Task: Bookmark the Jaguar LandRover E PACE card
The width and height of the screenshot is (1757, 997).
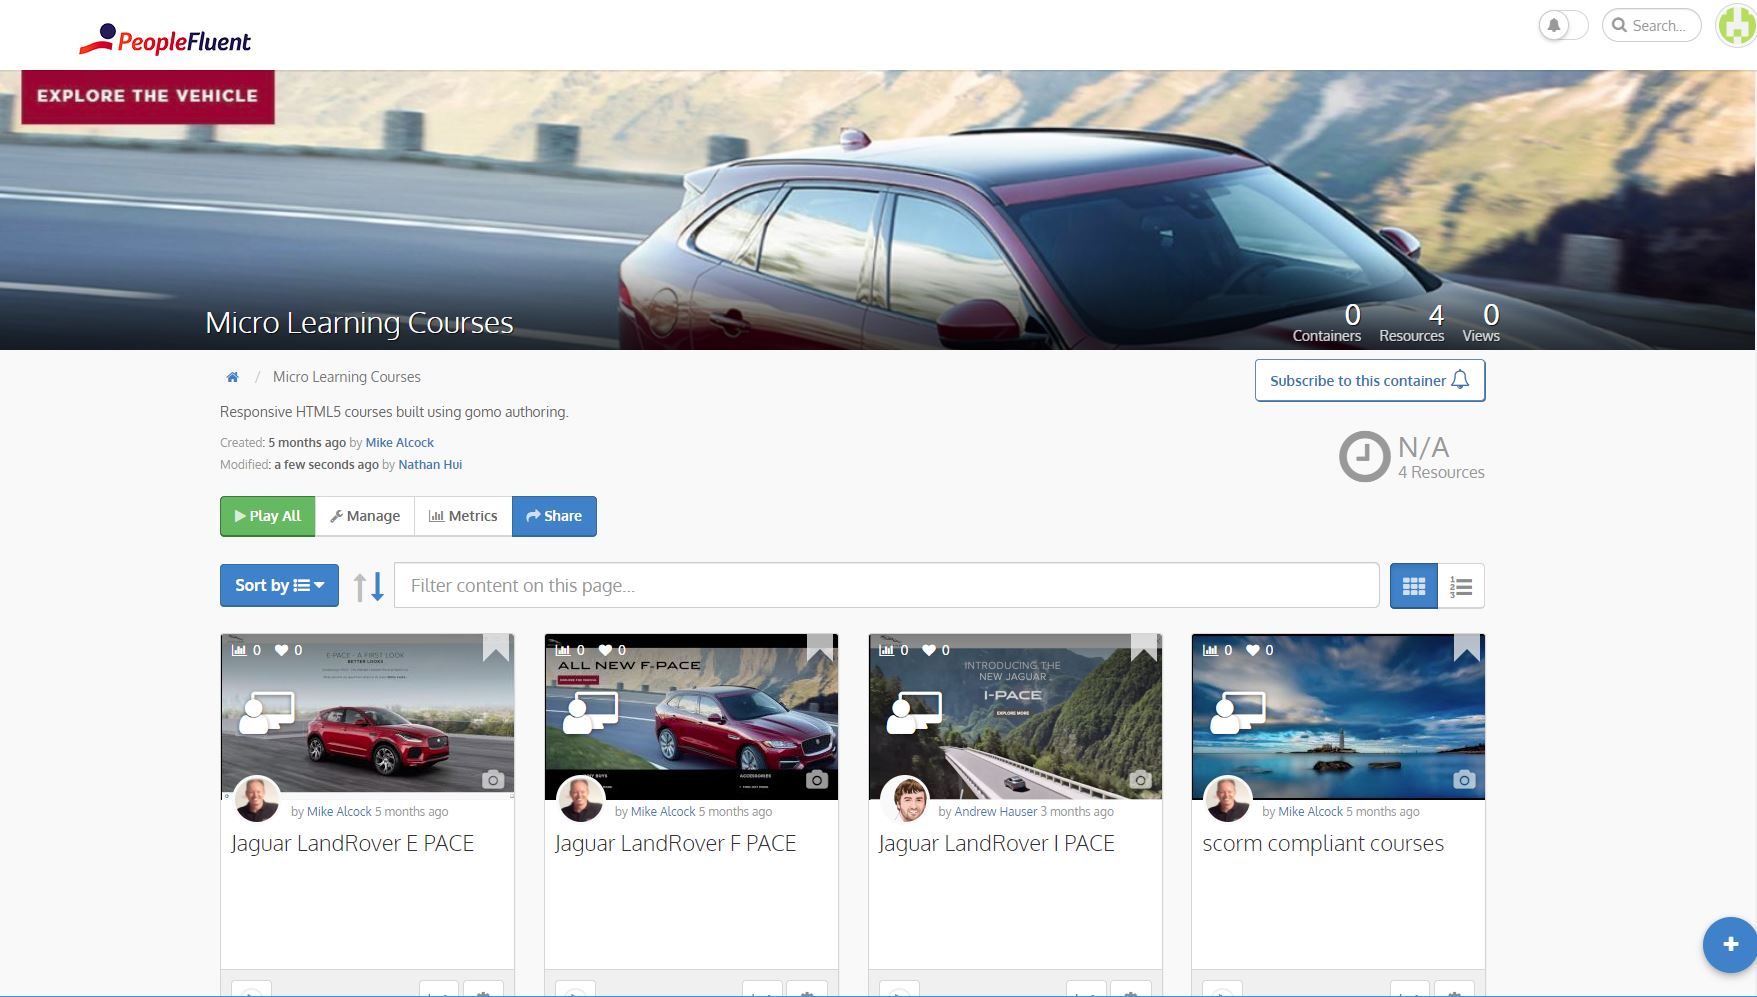Action: point(496,647)
